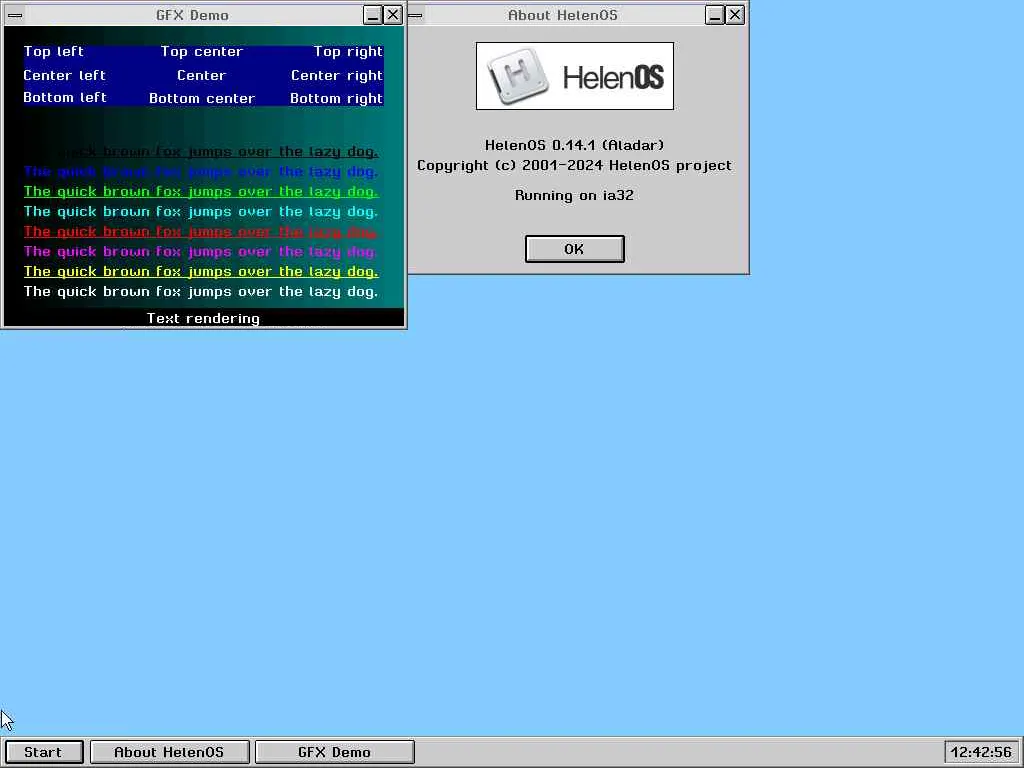Click the 'Running on ia32' text
The image size is (1024, 768).
(575, 195)
